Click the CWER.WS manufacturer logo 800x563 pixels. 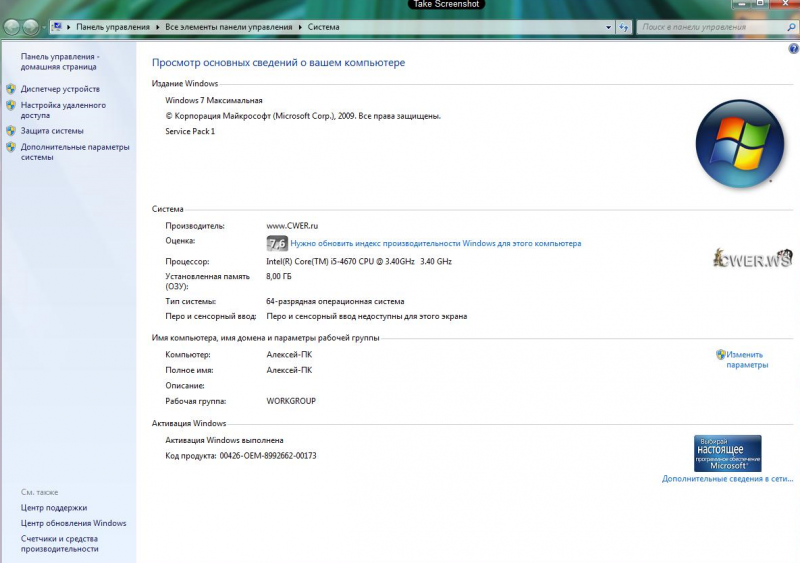753,259
